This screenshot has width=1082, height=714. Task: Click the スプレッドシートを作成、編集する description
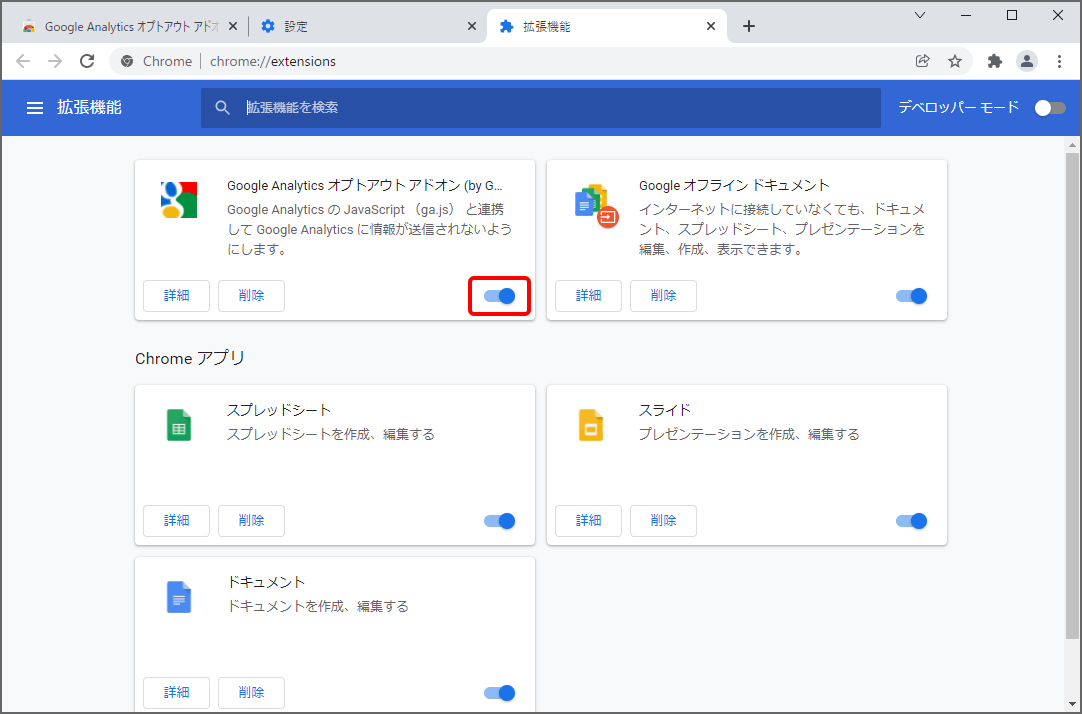331,435
